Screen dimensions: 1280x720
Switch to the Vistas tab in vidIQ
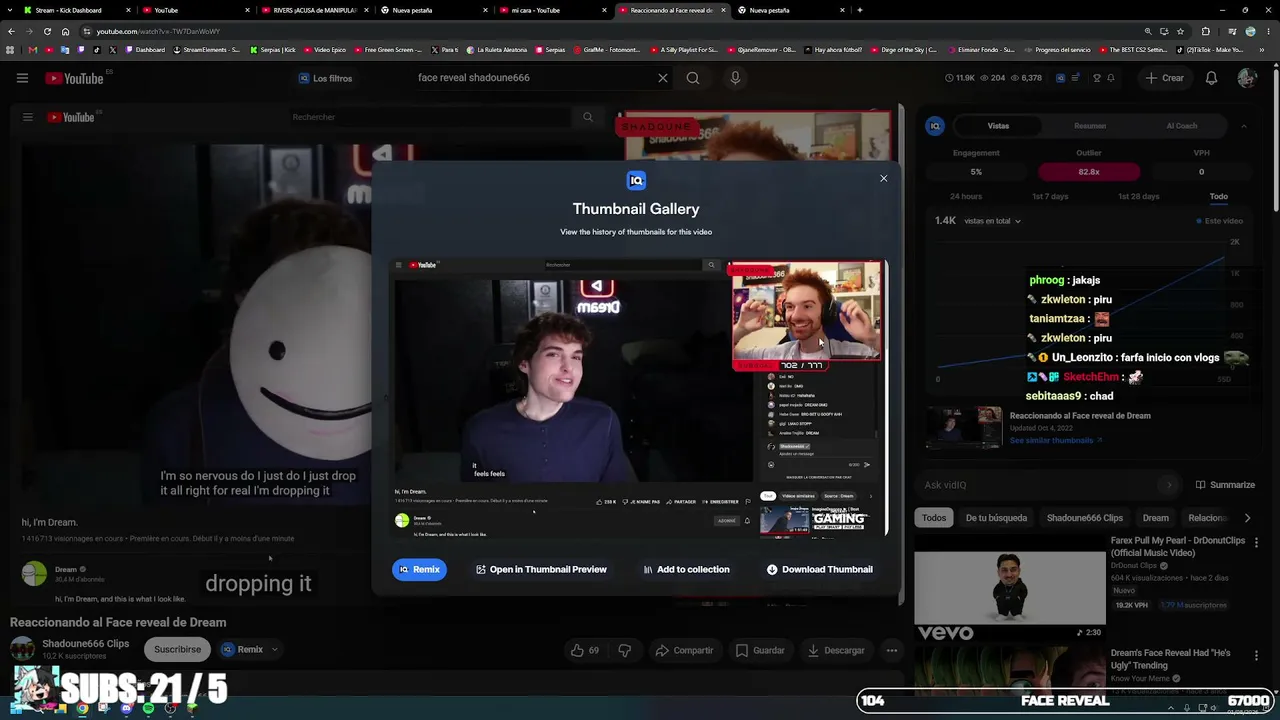coord(998,126)
